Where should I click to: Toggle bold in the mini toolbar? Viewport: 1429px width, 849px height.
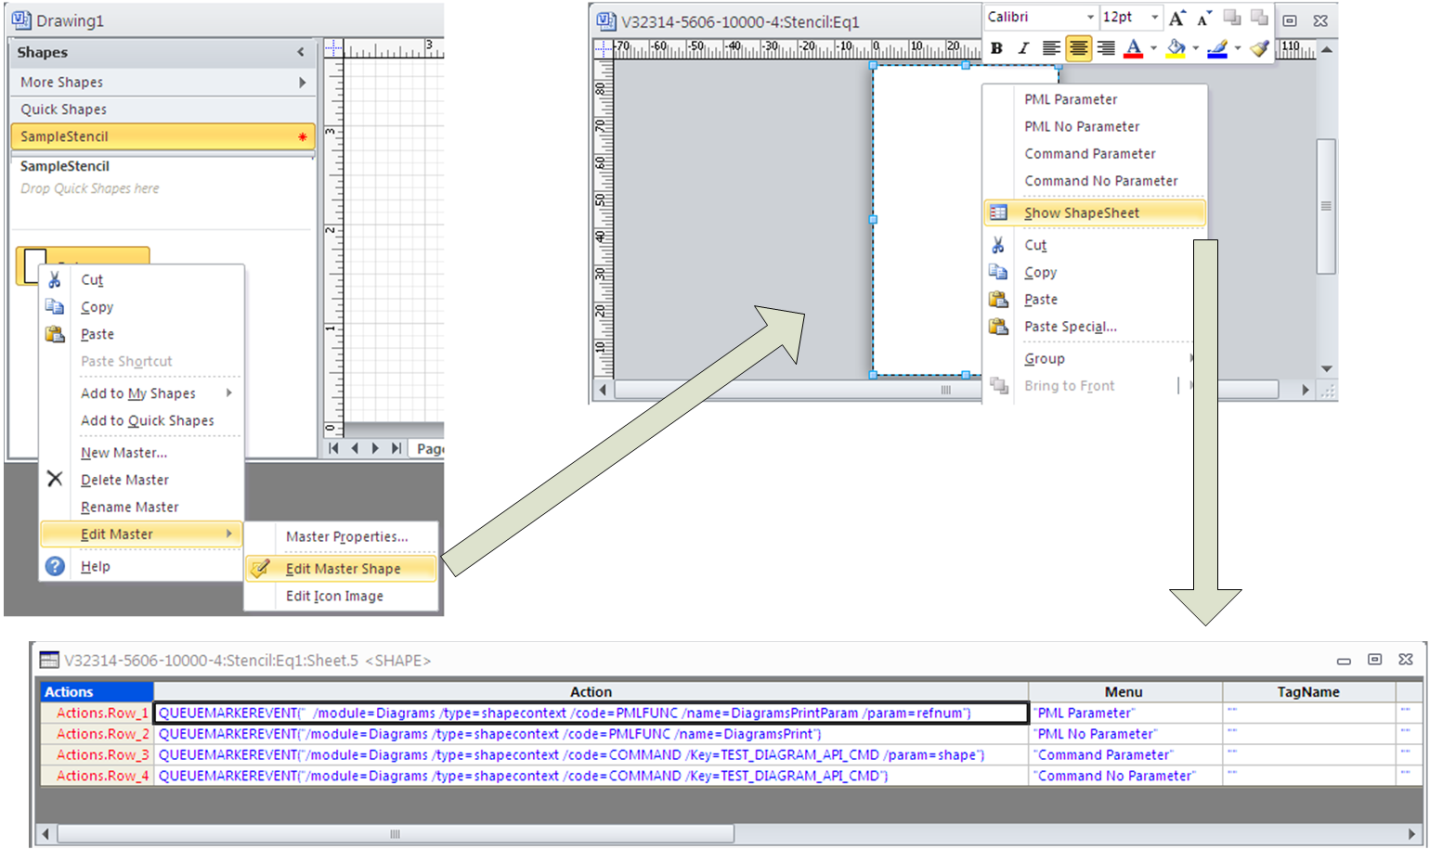[x=996, y=48]
